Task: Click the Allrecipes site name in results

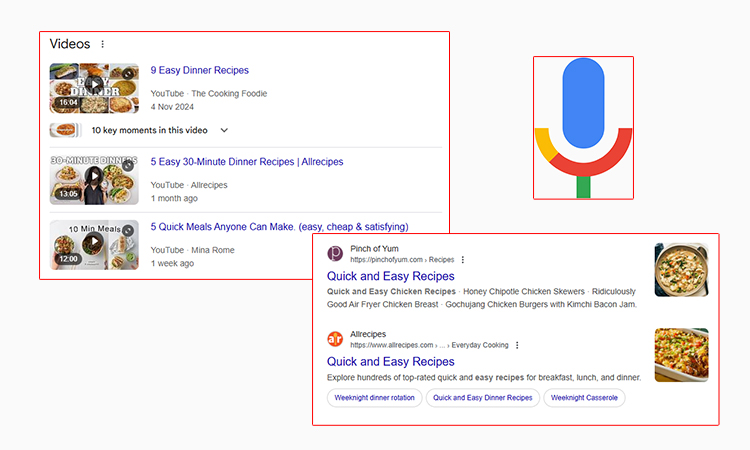Action: tap(368, 334)
